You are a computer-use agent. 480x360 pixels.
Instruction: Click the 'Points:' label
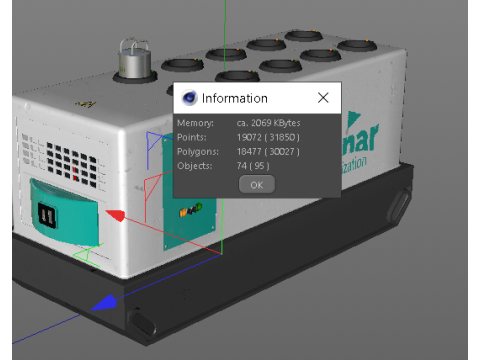click(192, 137)
